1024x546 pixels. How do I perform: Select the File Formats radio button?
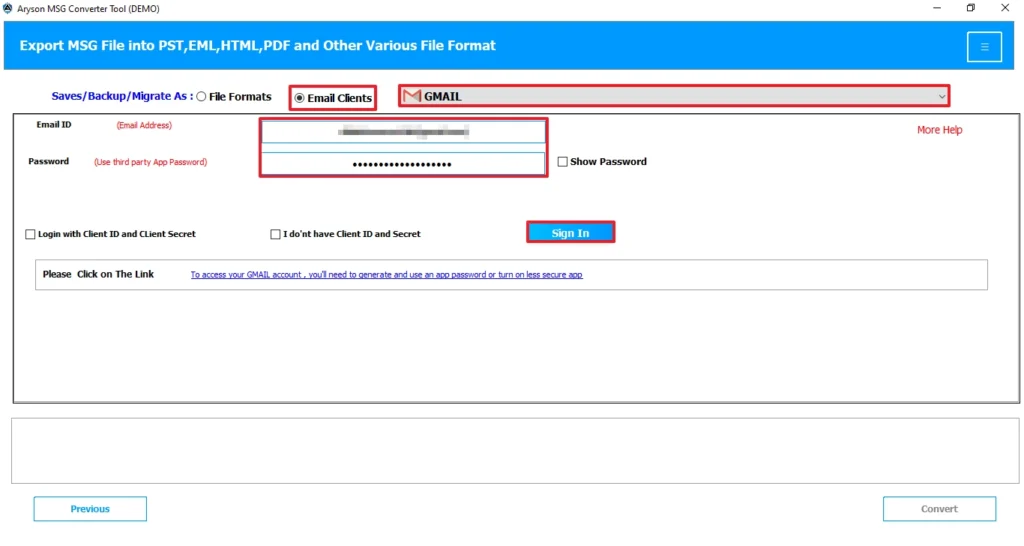point(201,97)
